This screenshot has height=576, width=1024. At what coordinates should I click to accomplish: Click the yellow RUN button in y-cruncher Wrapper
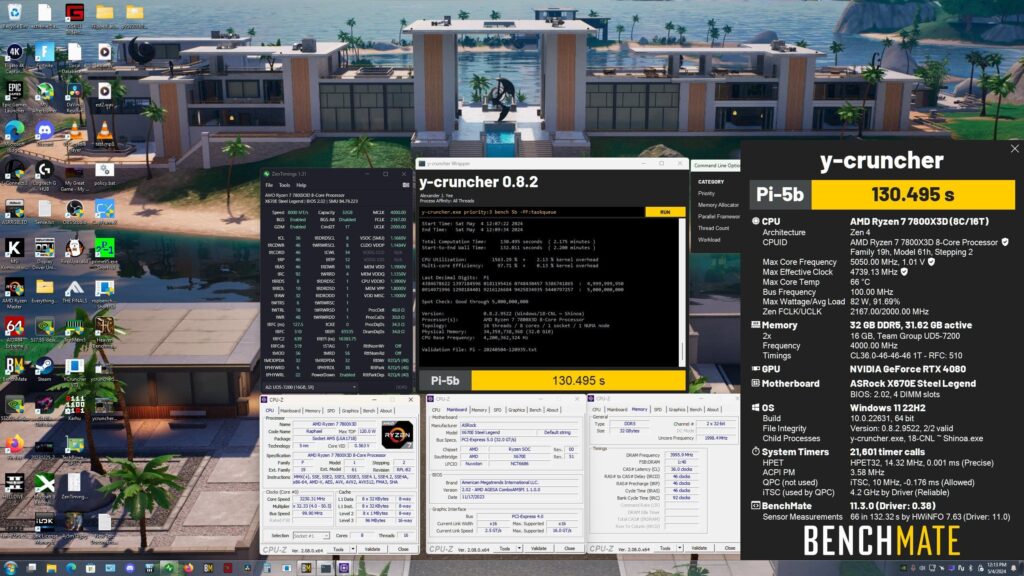665,212
